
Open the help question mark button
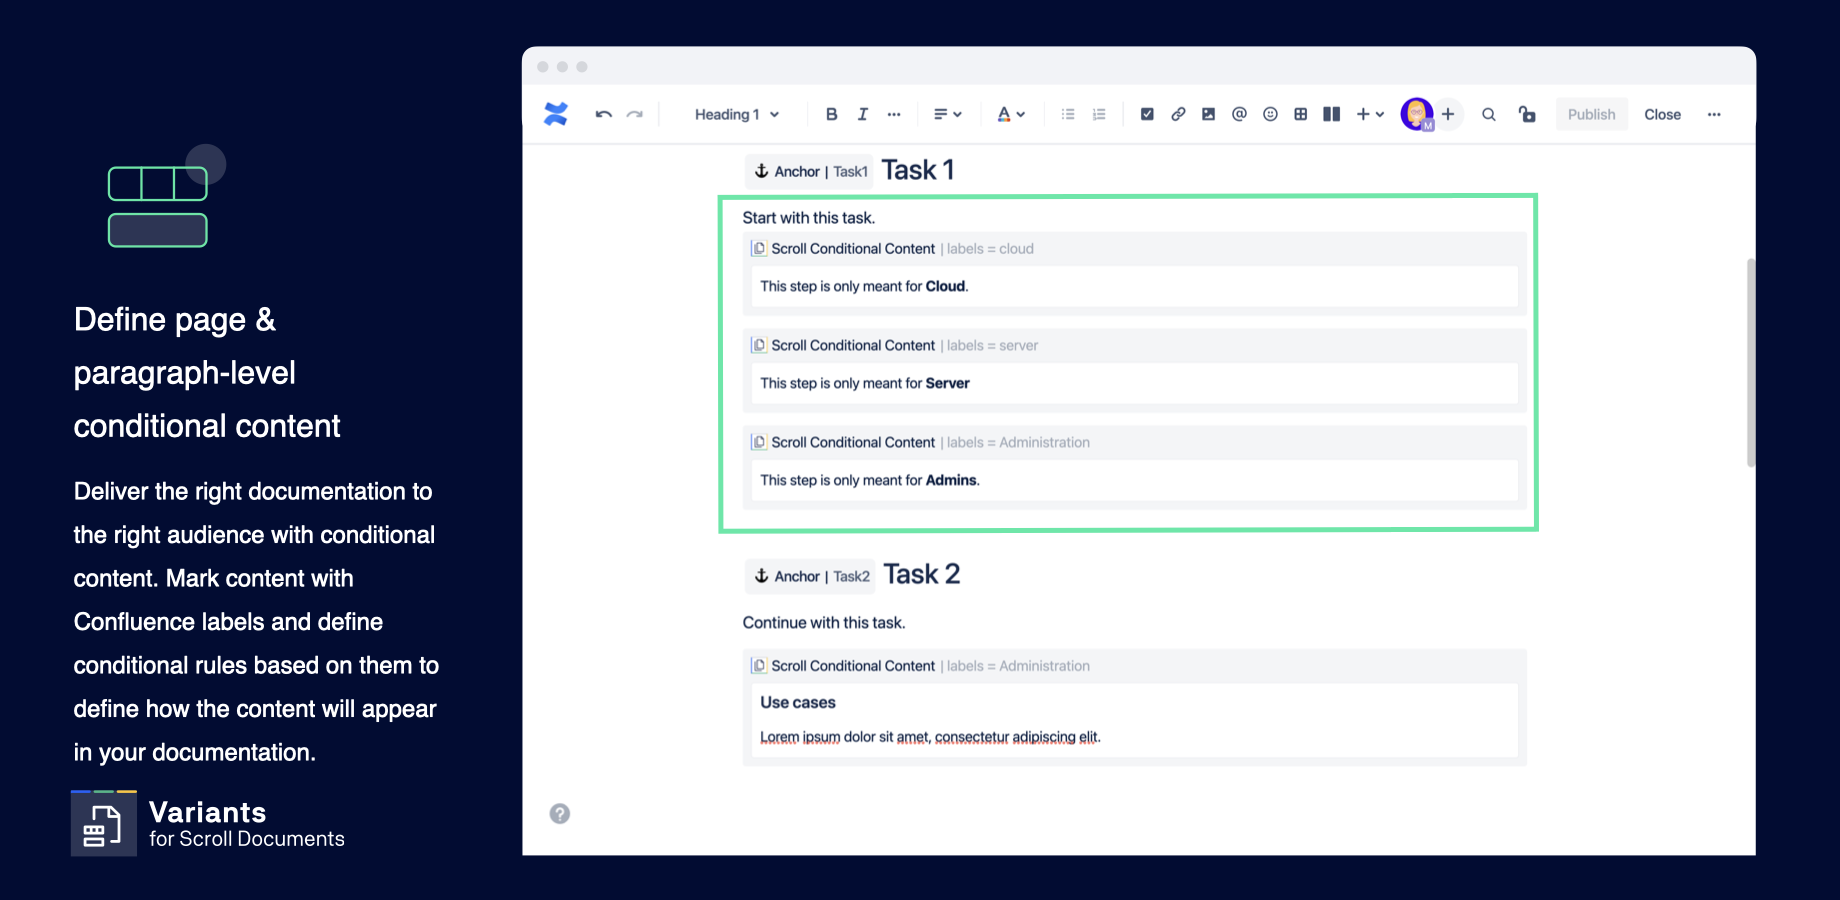(560, 814)
